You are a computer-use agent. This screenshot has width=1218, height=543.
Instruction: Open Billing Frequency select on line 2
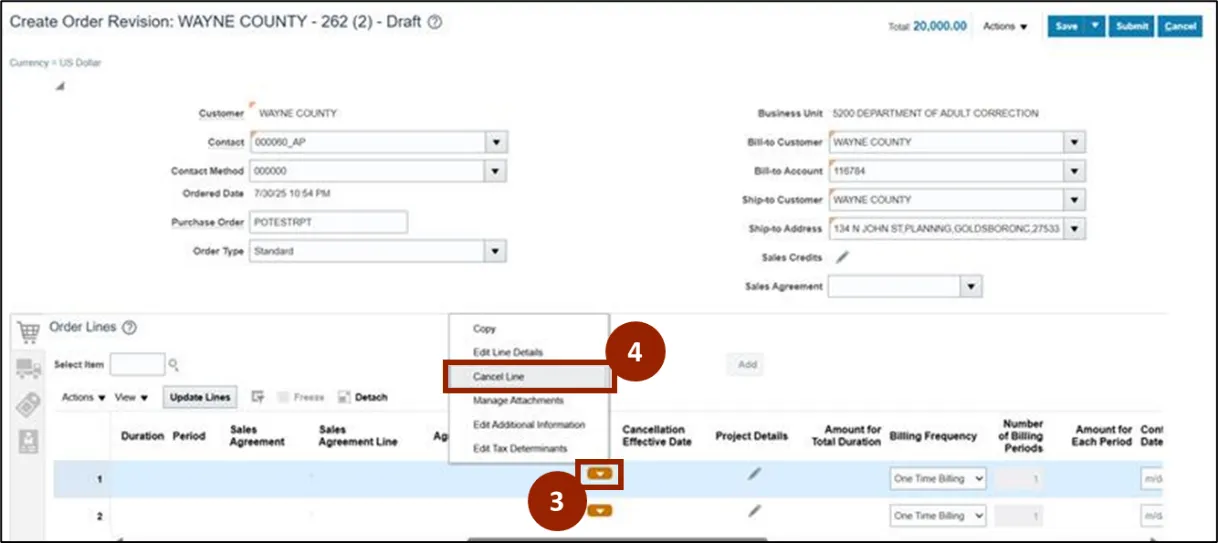pos(938,516)
